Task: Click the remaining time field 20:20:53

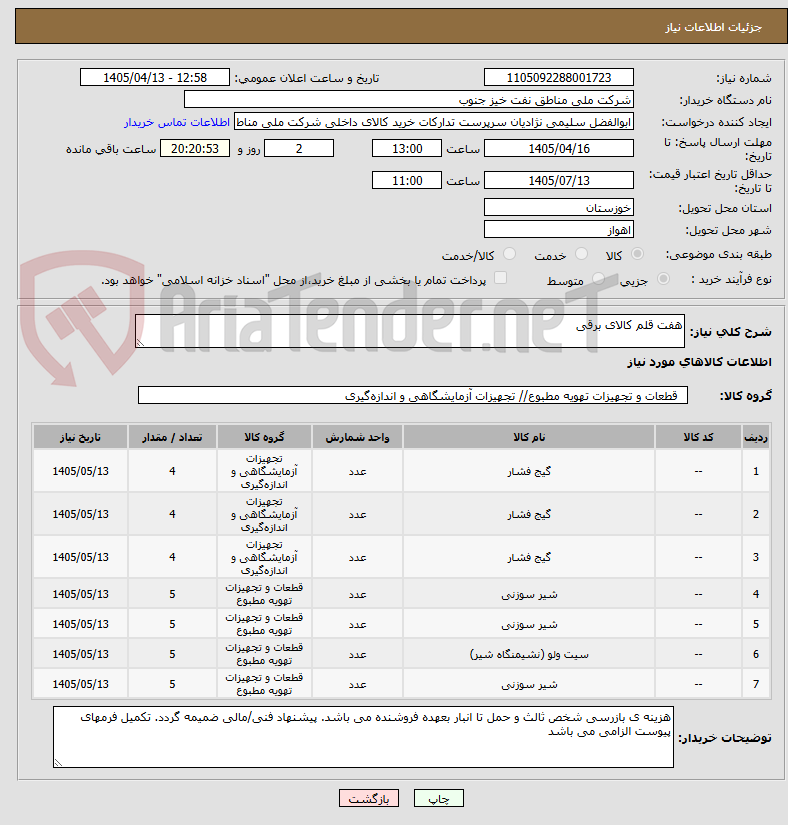Action: [195, 148]
